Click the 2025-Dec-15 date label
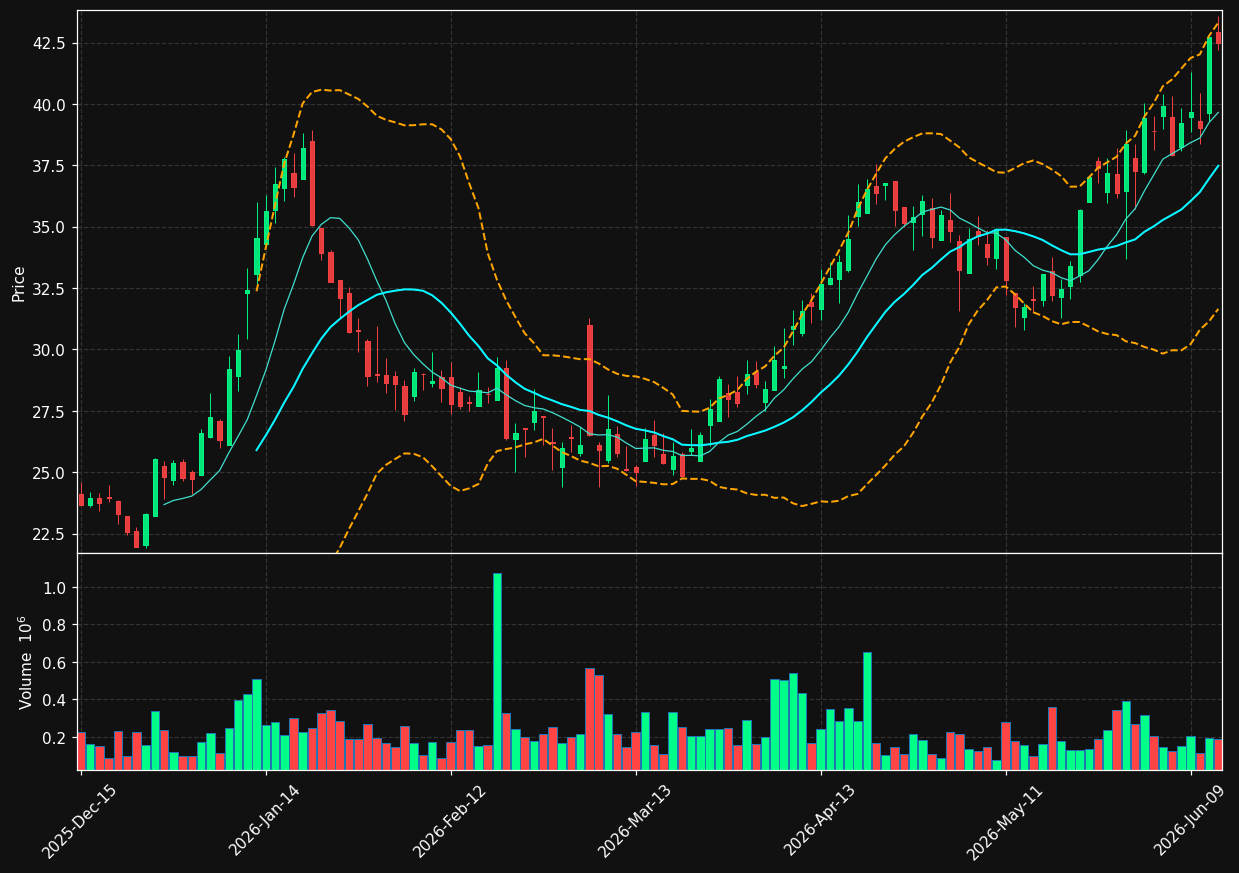1239x873 pixels. (79, 821)
